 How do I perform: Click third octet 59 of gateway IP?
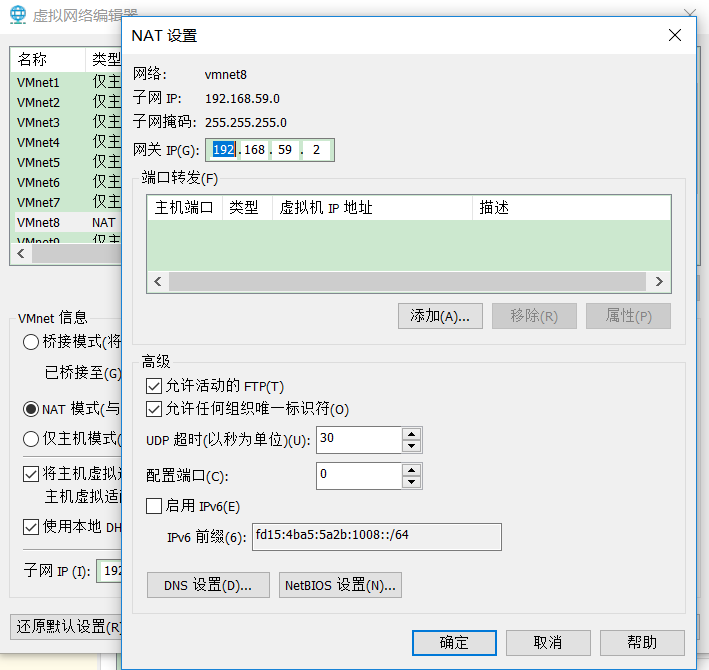285,150
